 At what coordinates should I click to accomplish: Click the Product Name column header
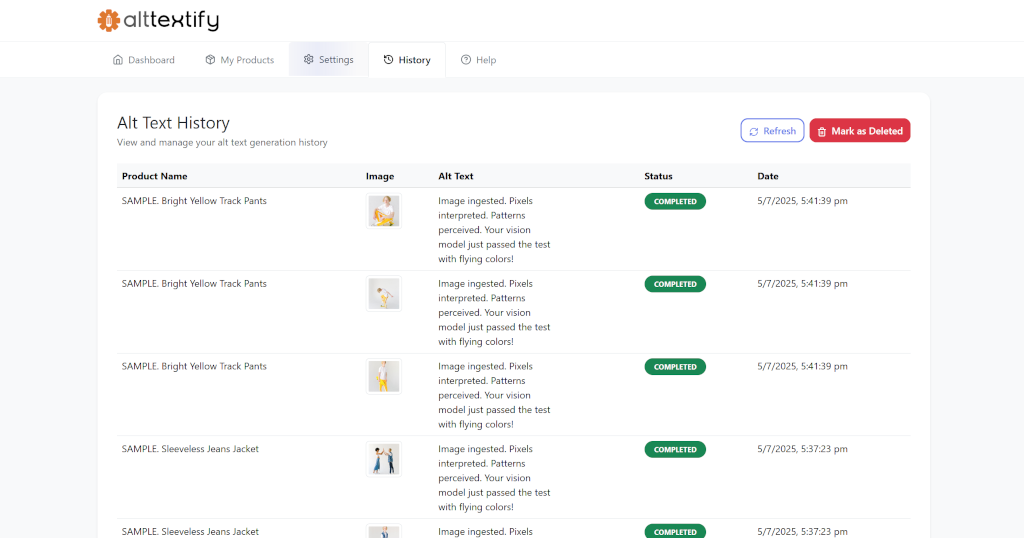click(x=155, y=176)
